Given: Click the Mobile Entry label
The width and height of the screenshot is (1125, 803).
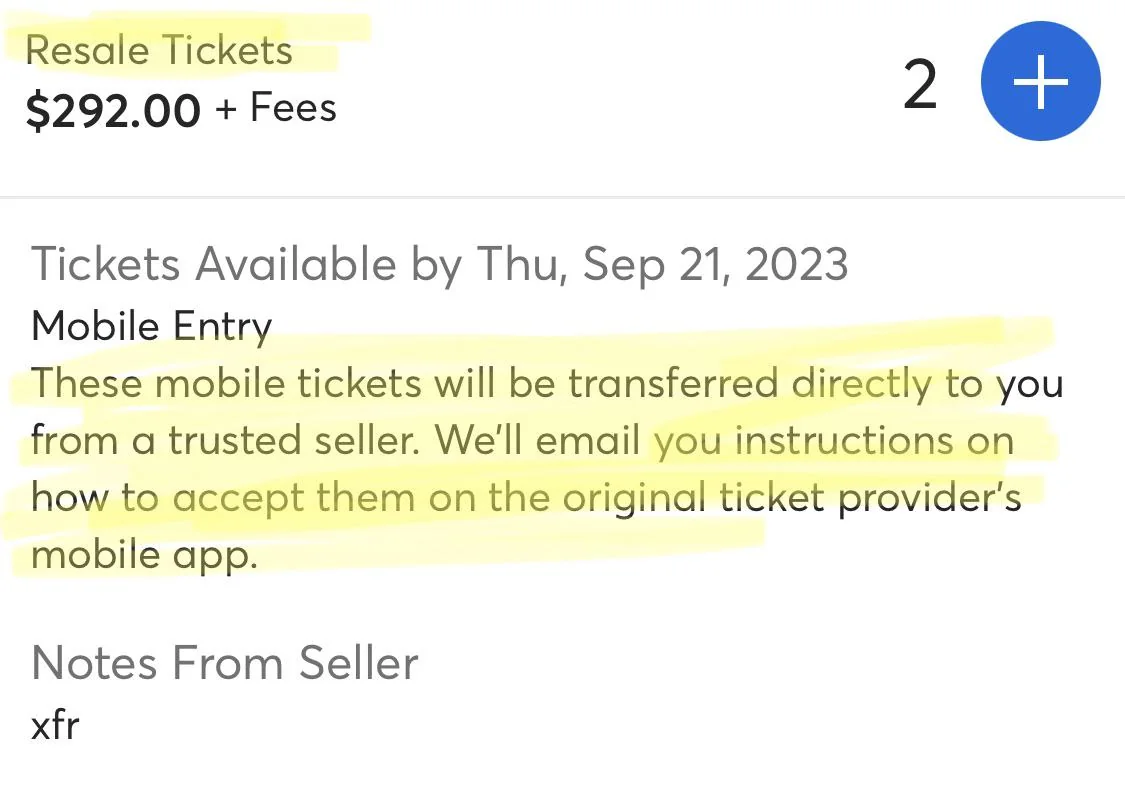Looking at the screenshot, I should point(150,325).
